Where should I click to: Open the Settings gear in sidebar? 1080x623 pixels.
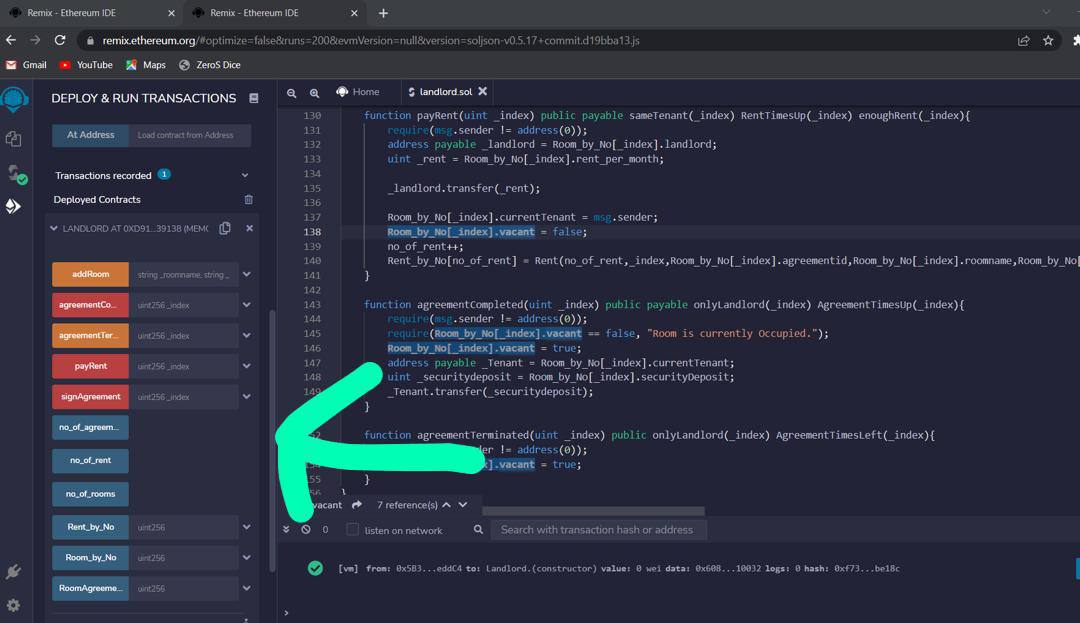click(13, 605)
